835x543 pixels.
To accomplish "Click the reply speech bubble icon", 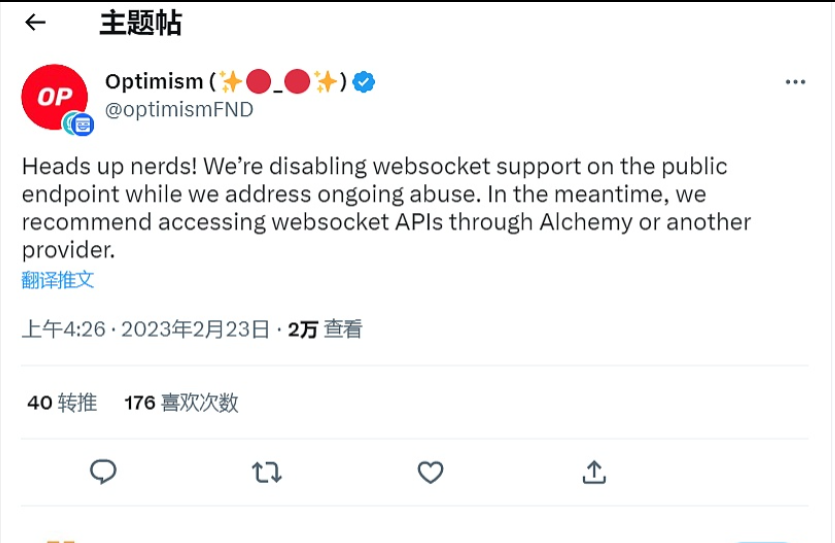I will click(103, 471).
